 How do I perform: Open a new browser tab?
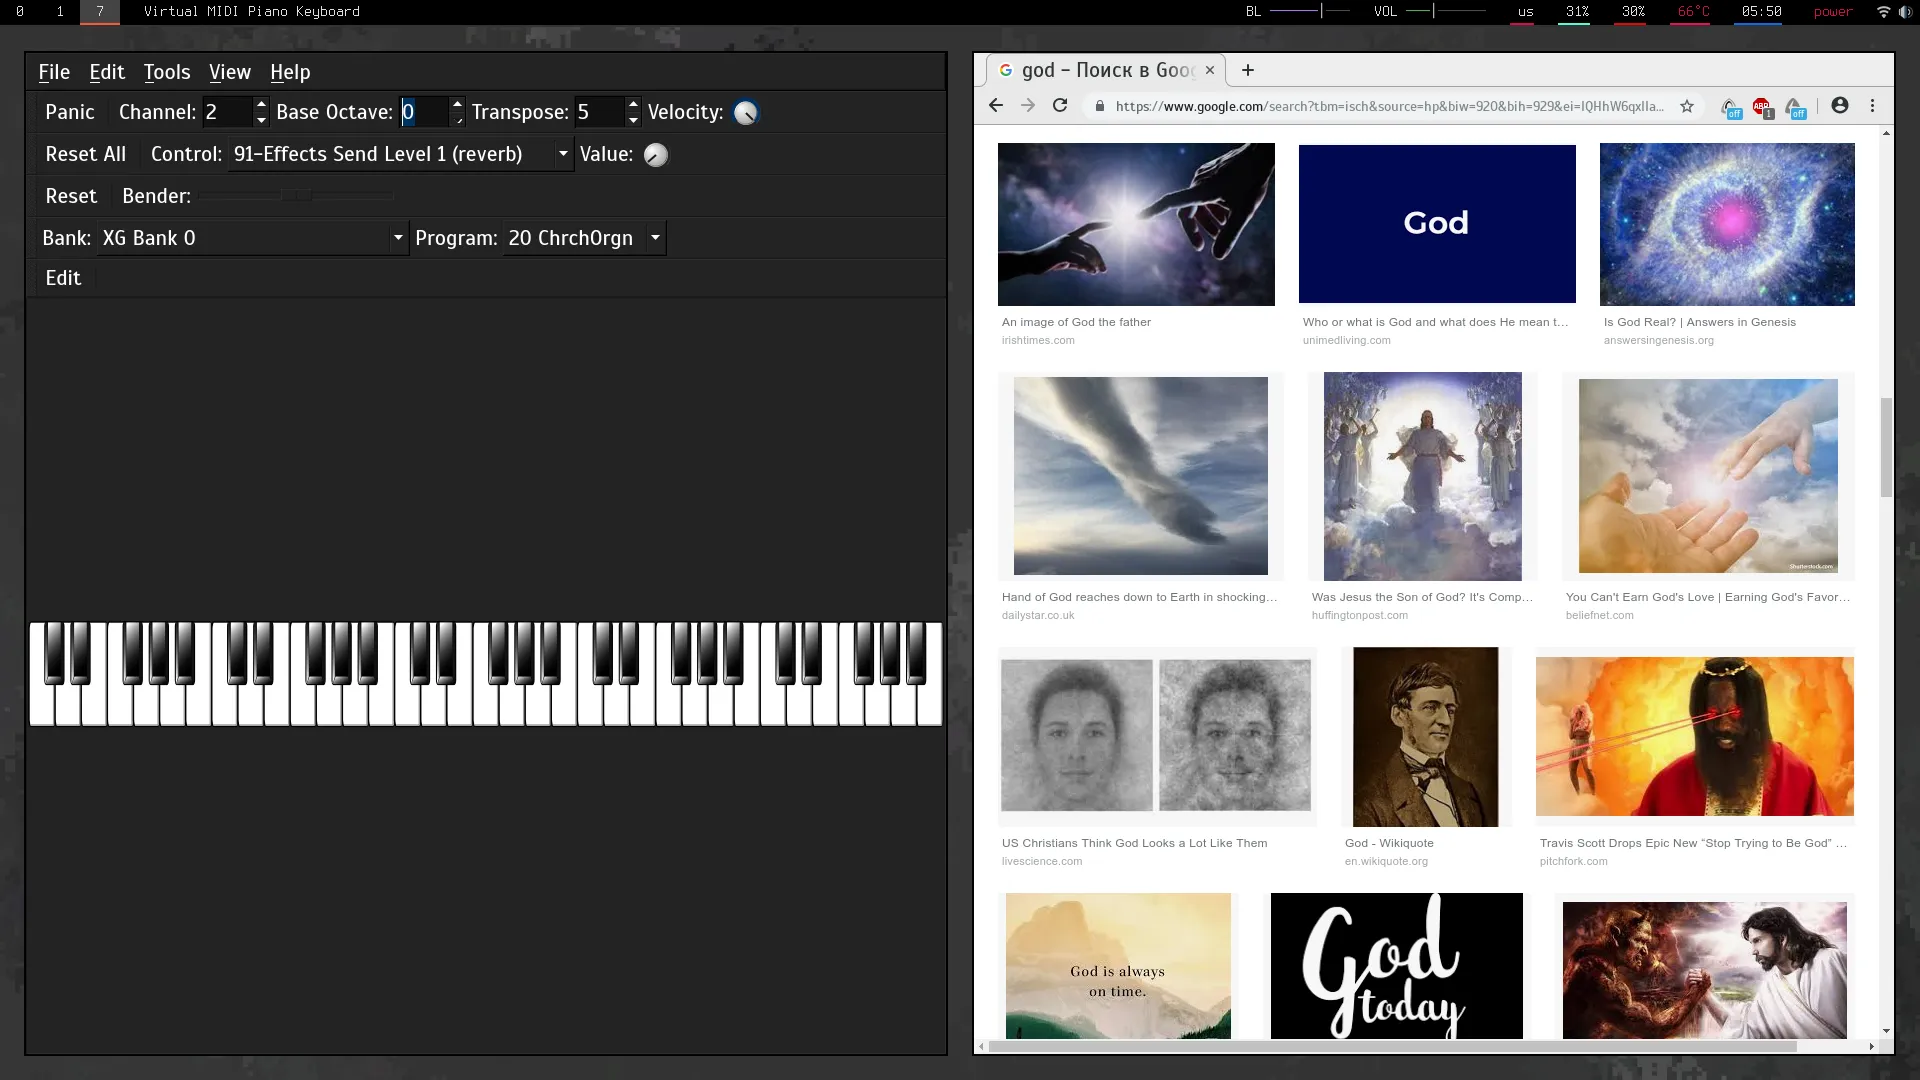pos(1248,70)
